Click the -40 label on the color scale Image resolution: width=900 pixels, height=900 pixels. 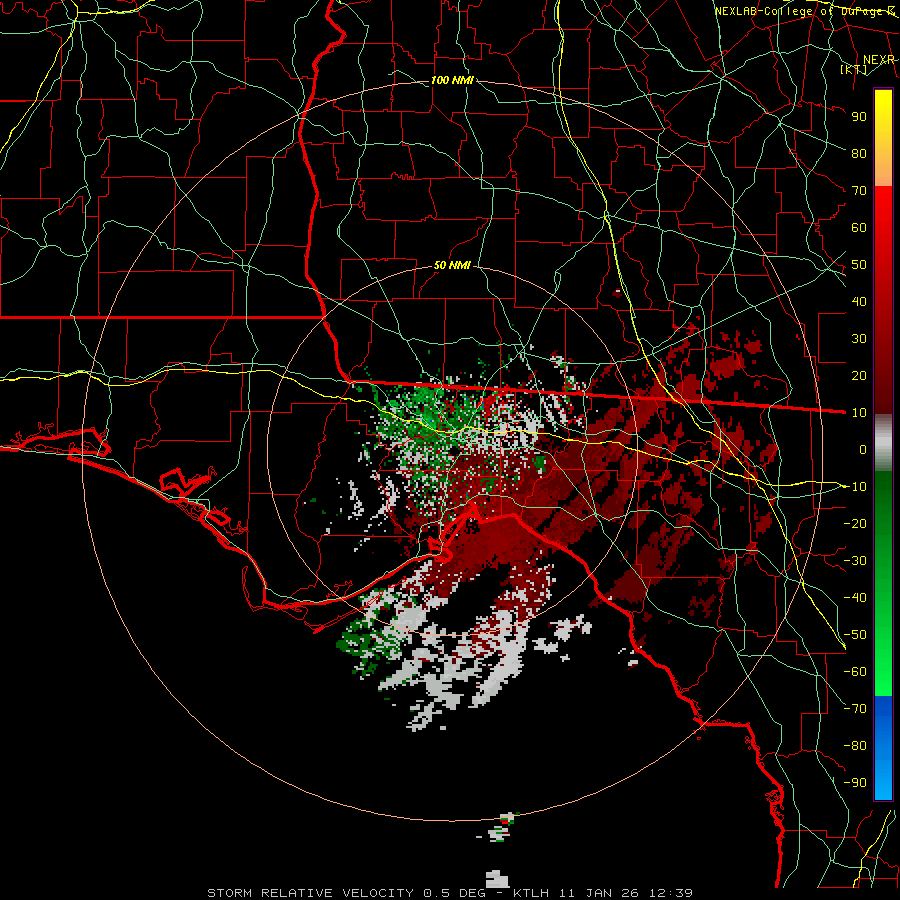(x=855, y=598)
